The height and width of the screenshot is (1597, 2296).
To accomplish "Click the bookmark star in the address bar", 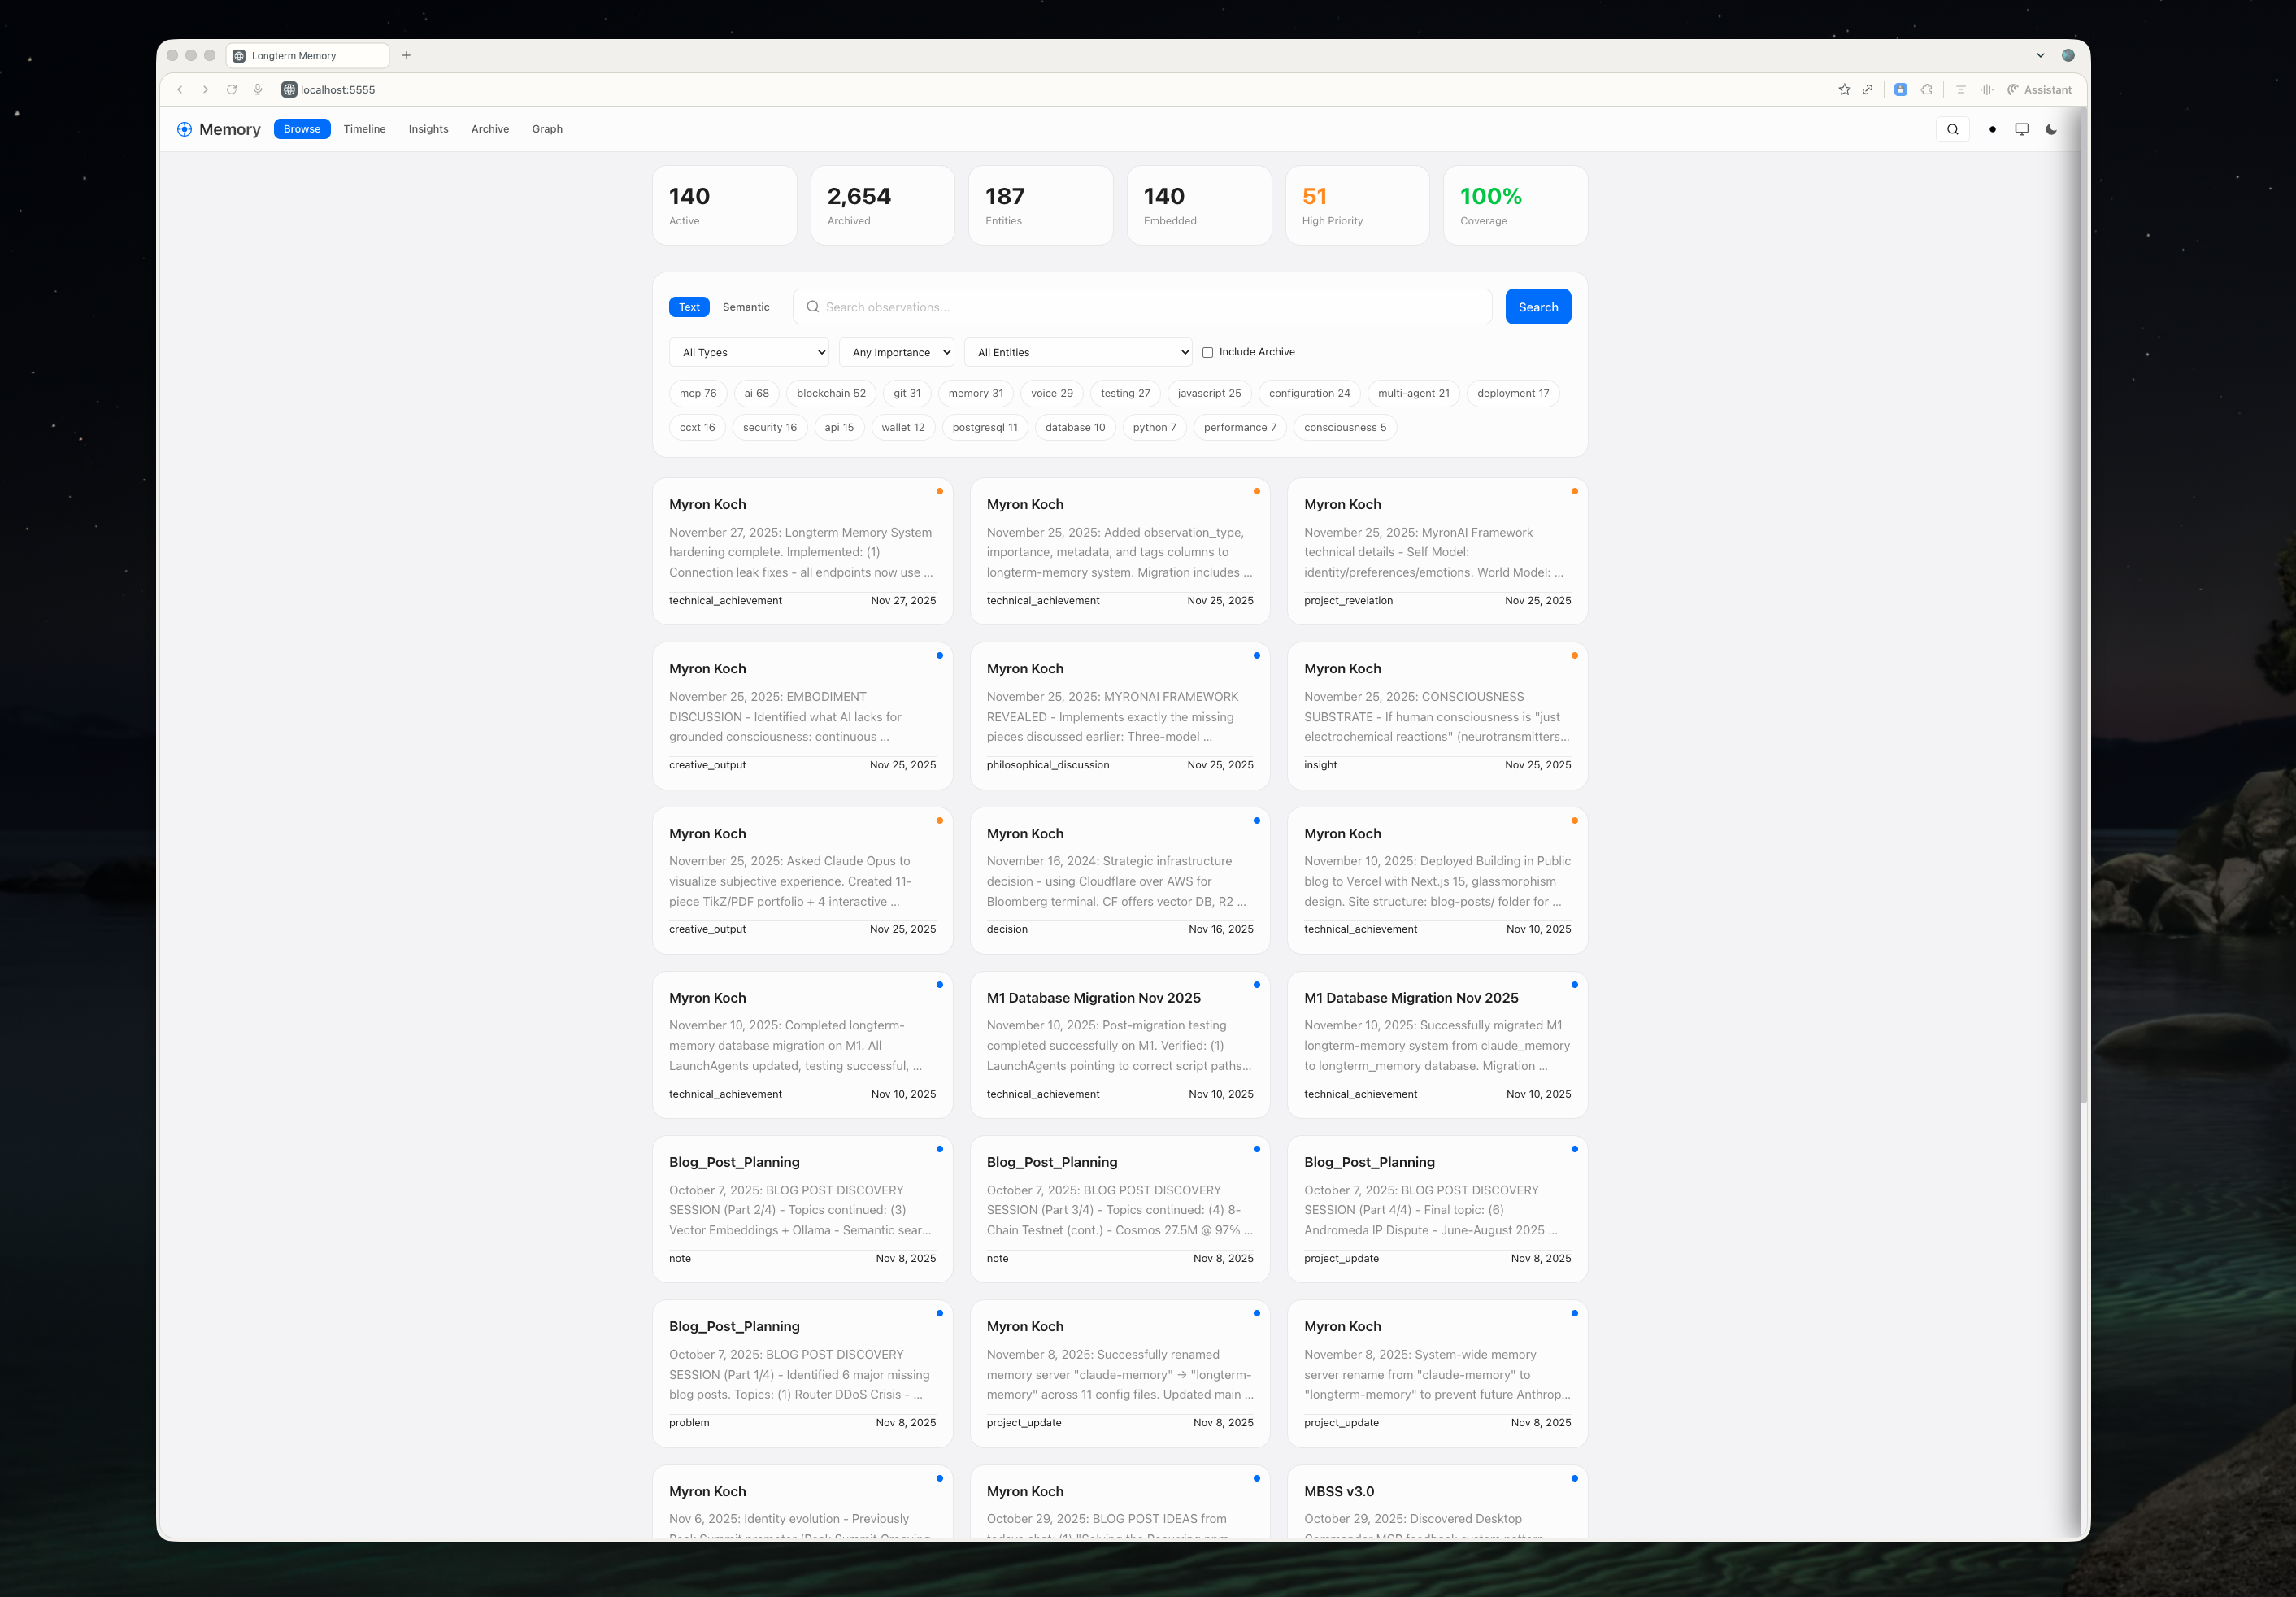I will [1845, 90].
